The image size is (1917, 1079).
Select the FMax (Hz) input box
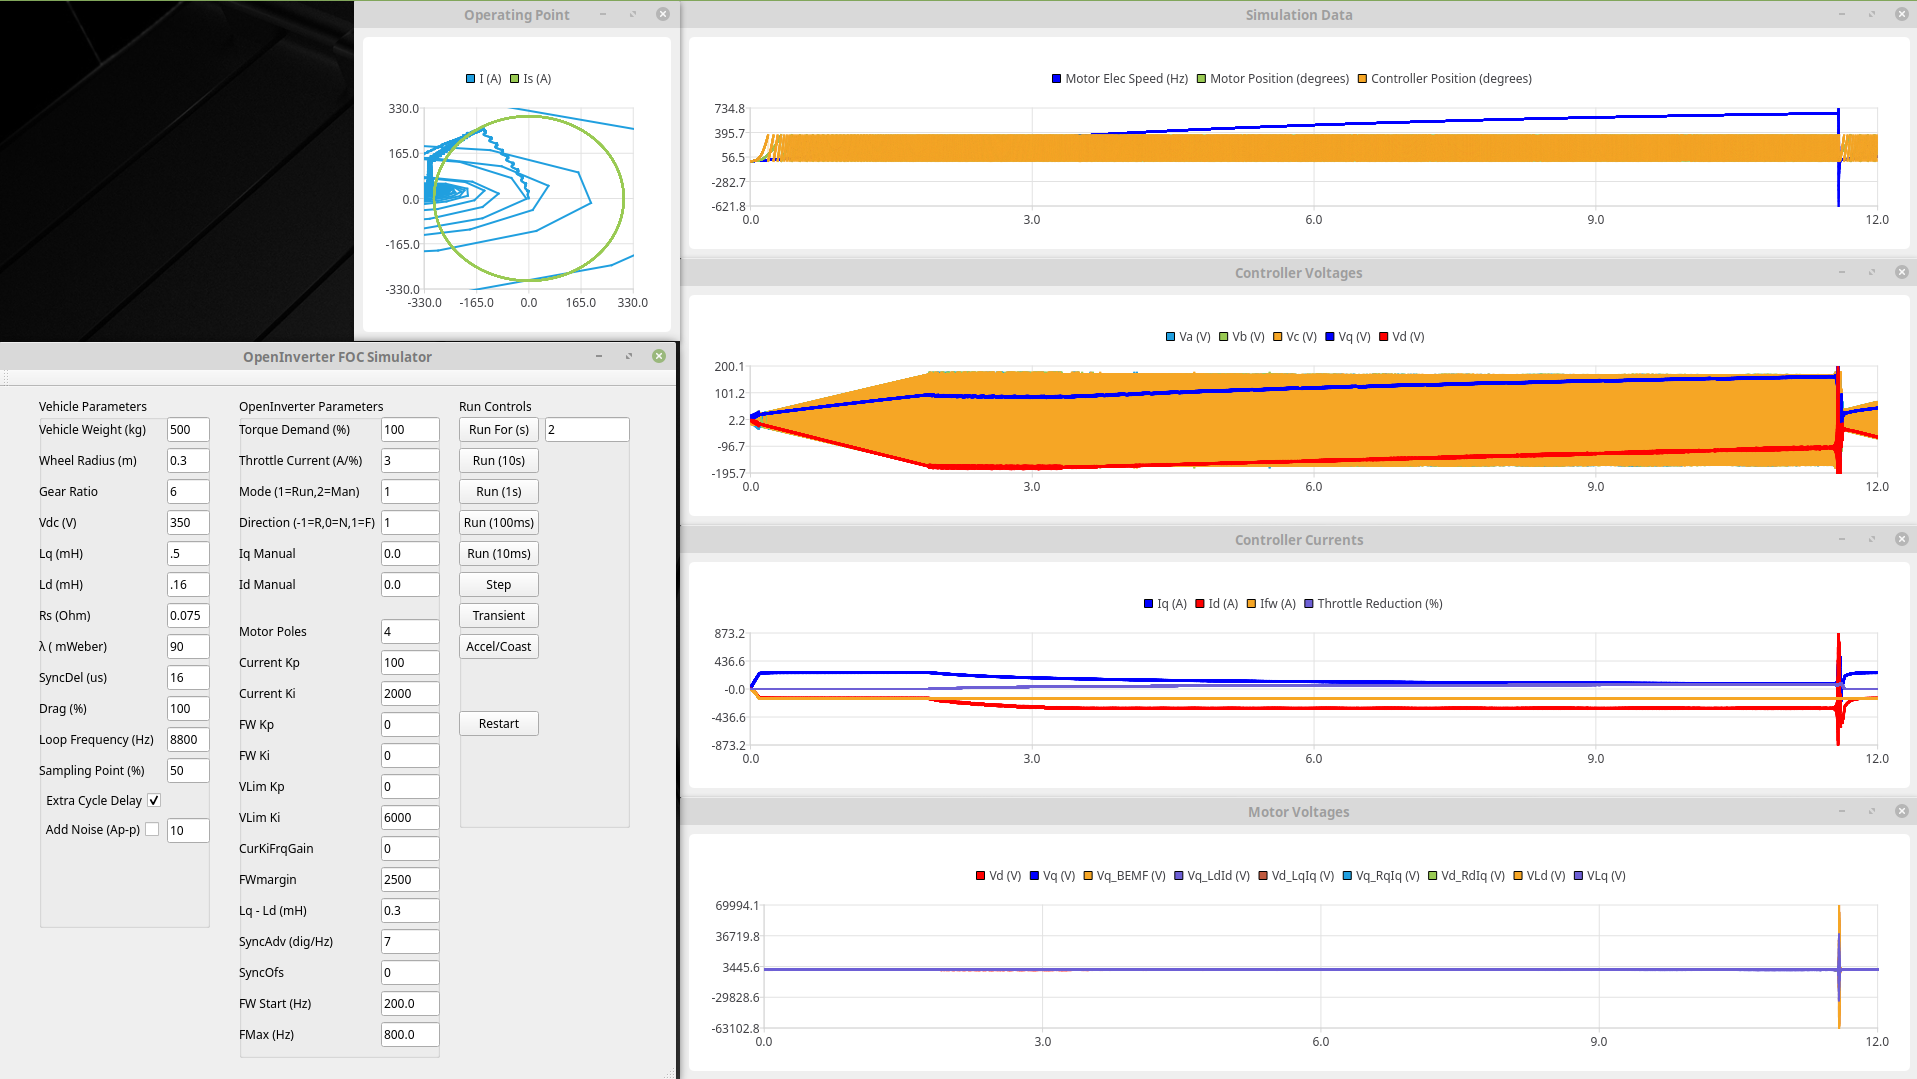tap(409, 1035)
